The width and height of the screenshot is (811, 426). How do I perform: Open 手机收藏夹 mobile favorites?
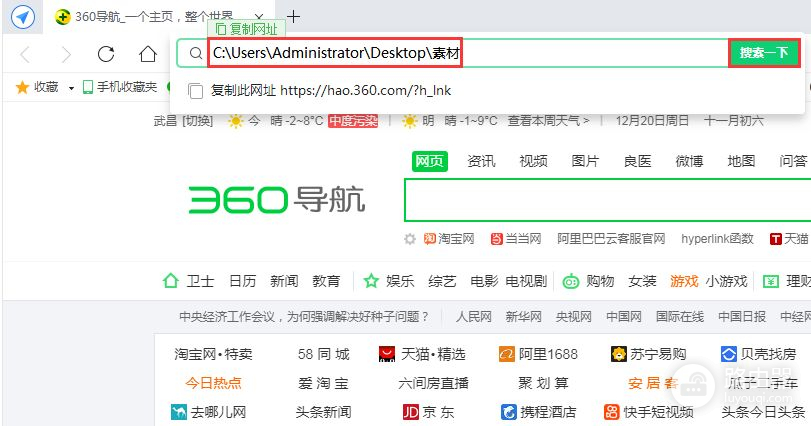119,88
